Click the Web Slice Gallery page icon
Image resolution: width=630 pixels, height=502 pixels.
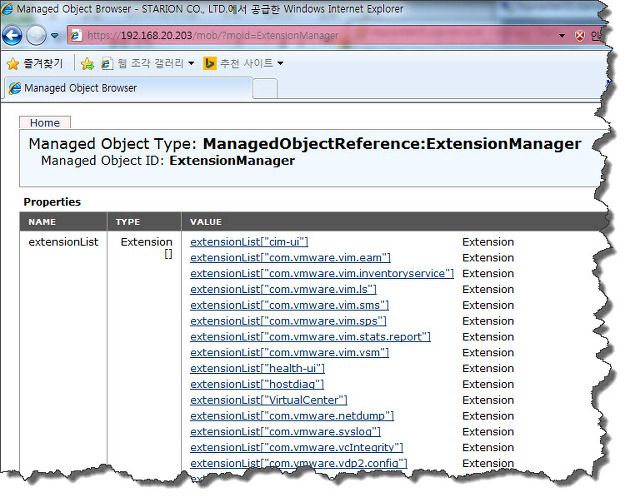click(x=107, y=64)
